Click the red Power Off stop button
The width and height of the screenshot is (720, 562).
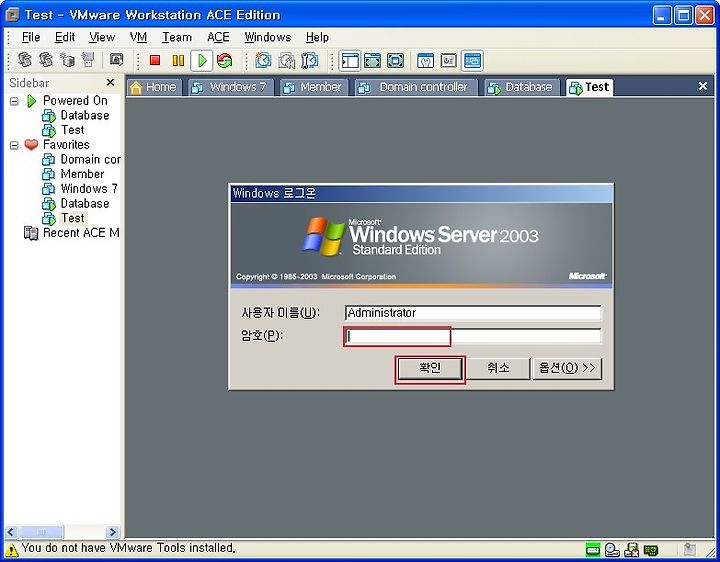coord(155,60)
